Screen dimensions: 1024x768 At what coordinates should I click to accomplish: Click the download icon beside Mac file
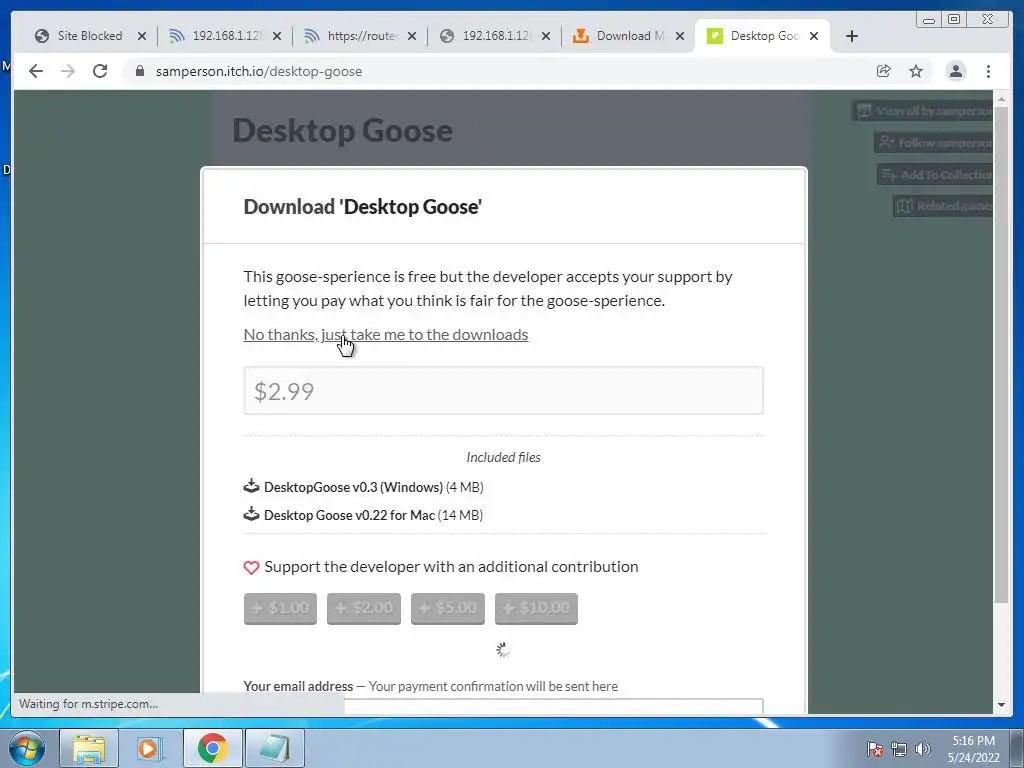251,514
